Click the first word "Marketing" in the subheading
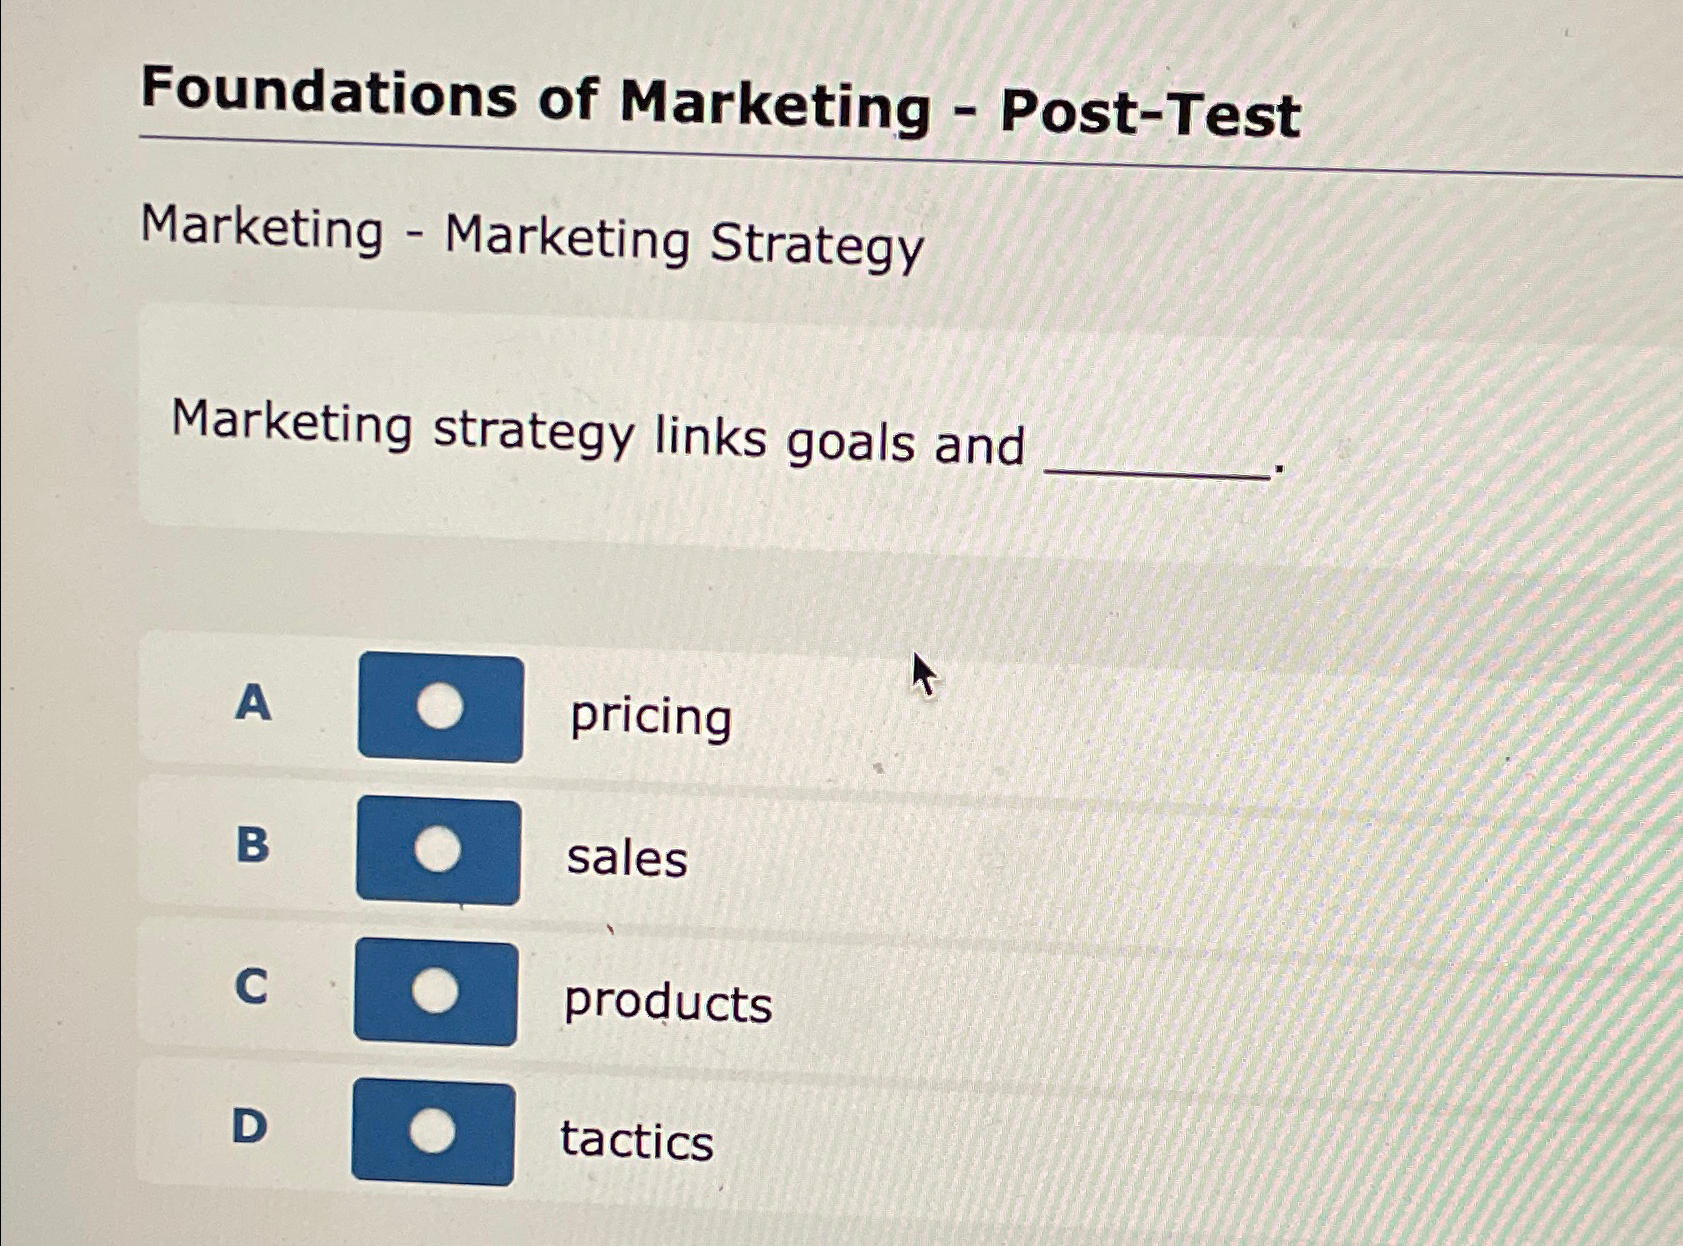Image resolution: width=1683 pixels, height=1246 pixels. pos(262,228)
